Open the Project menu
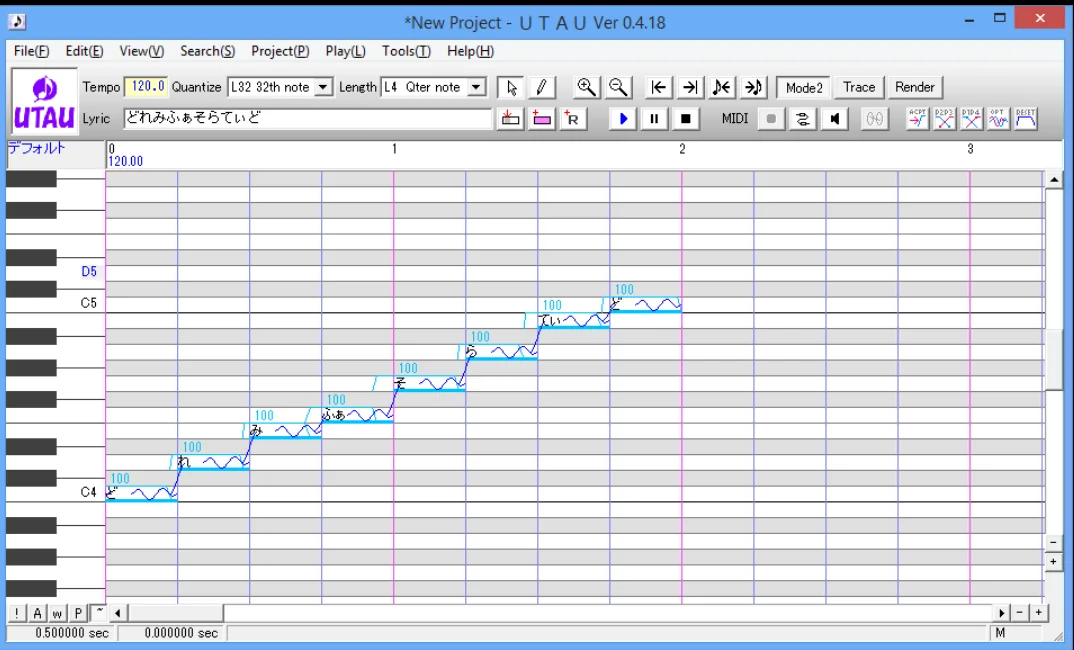Screen dimensions: 1074x650 tap(280, 51)
